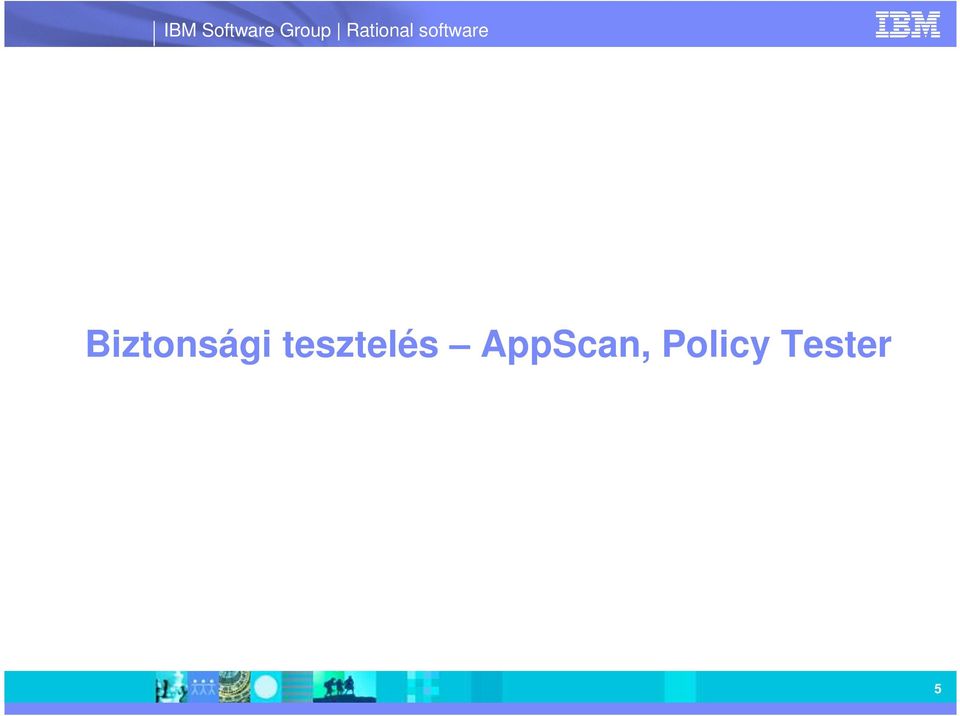
Task: Click the IBM logo in the header
Action: tap(907, 24)
